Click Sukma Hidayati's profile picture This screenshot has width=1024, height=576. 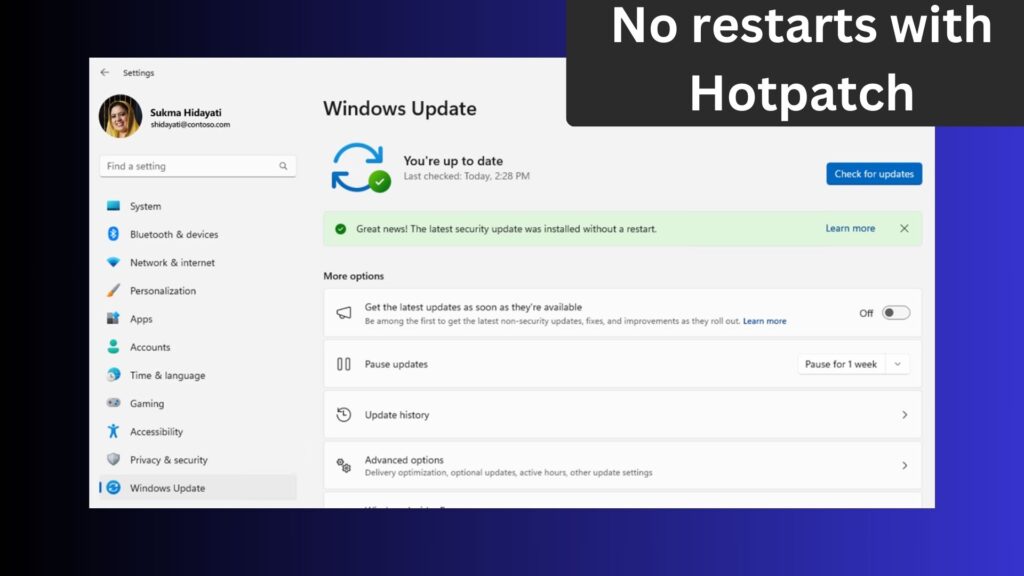tap(120, 116)
